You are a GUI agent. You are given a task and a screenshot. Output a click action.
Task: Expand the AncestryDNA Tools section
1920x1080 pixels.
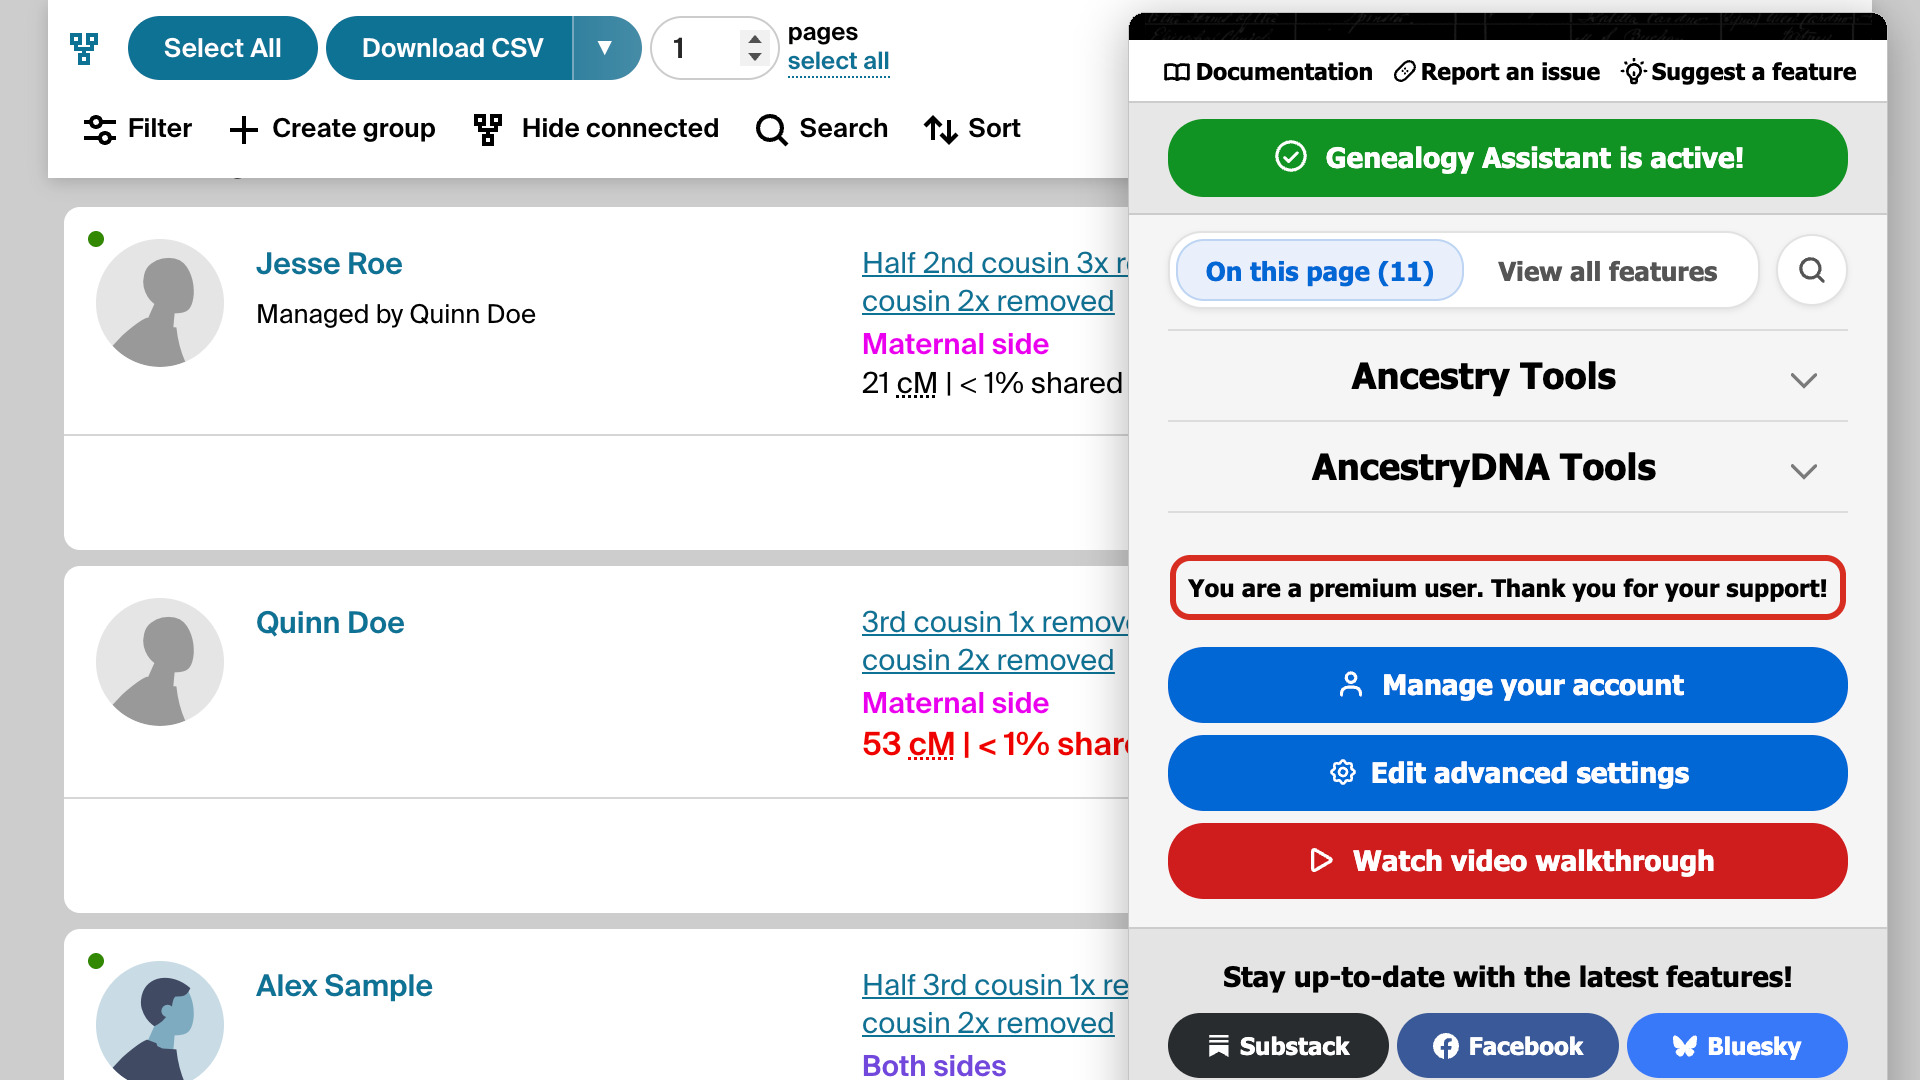pos(1508,468)
